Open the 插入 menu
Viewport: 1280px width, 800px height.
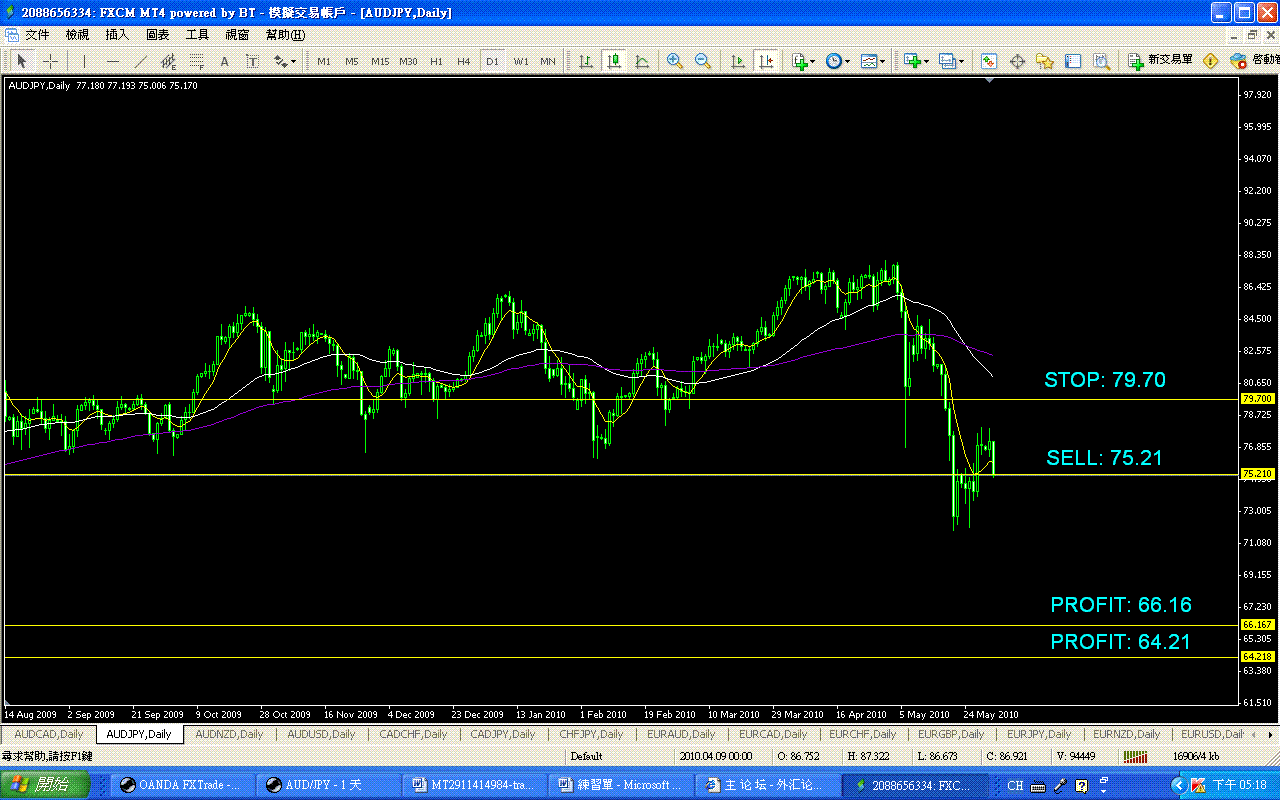click(x=117, y=35)
